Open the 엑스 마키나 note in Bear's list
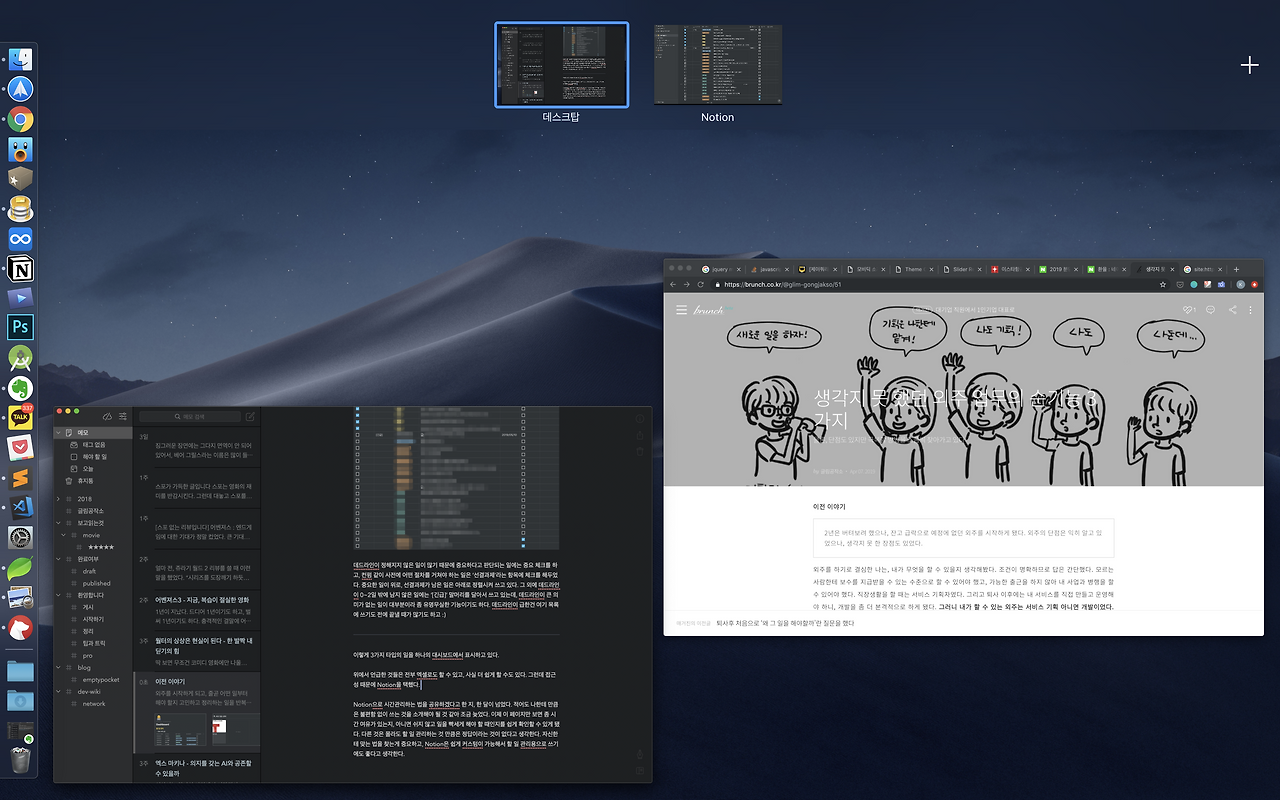1280x800 pixels. tap(197, 768)
